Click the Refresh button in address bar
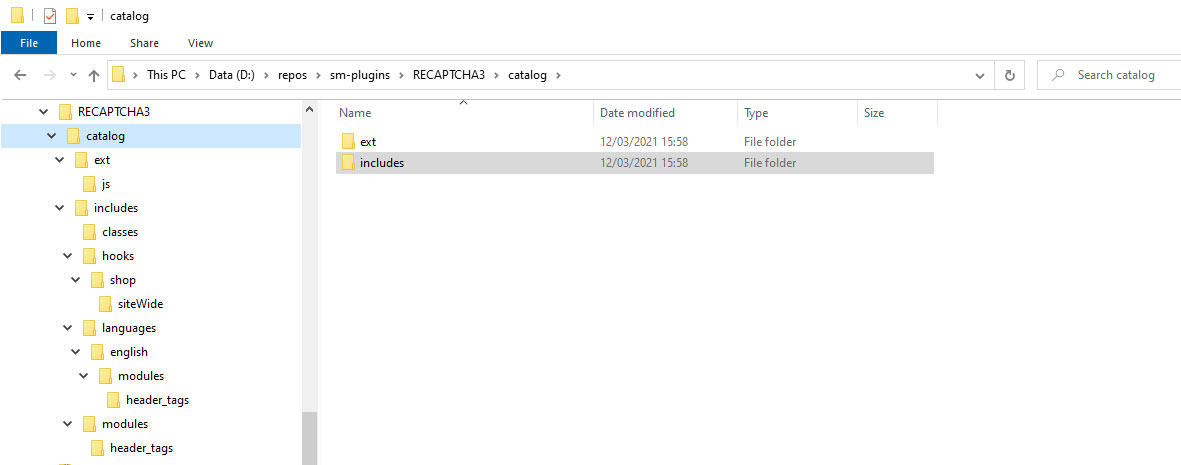The width and height of the screenshot is (1181, 465). (x=1010, y=75)
